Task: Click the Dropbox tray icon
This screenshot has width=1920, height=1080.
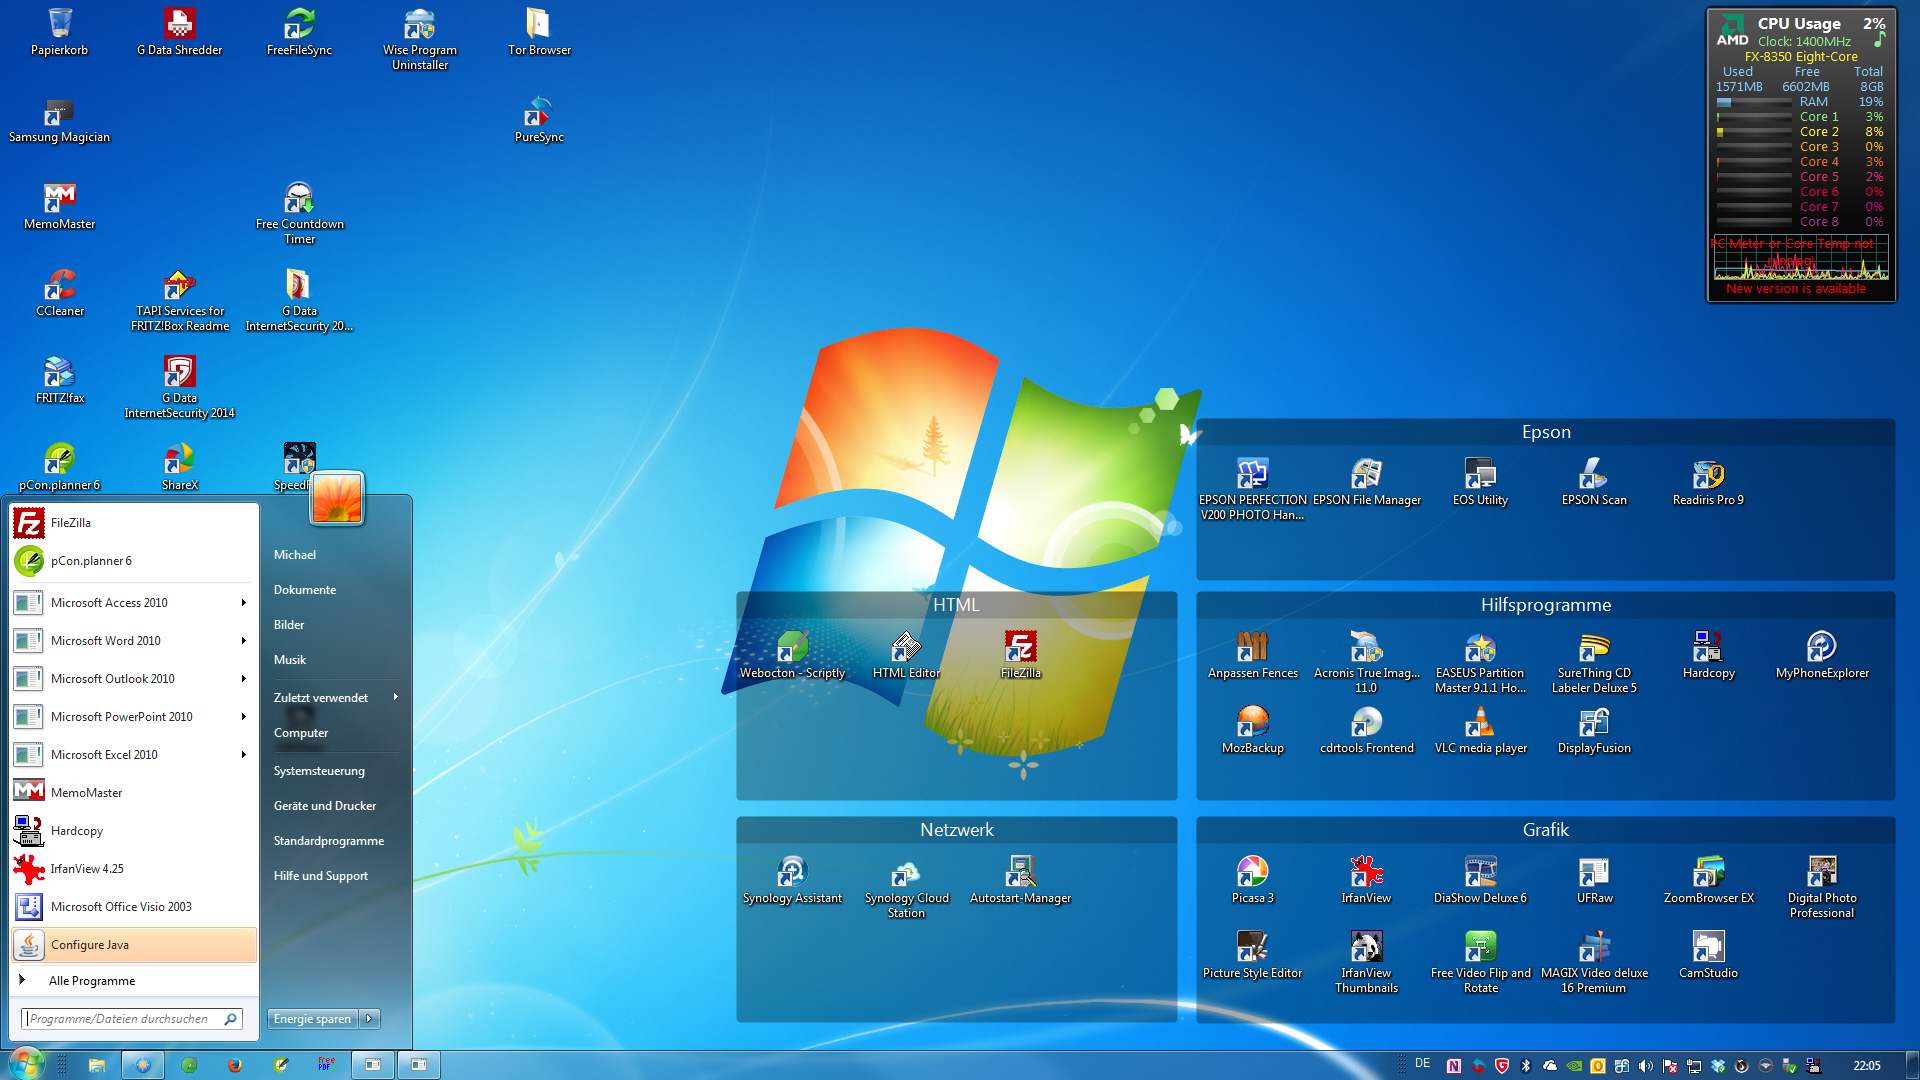Action: [x=1717, y=1066]
